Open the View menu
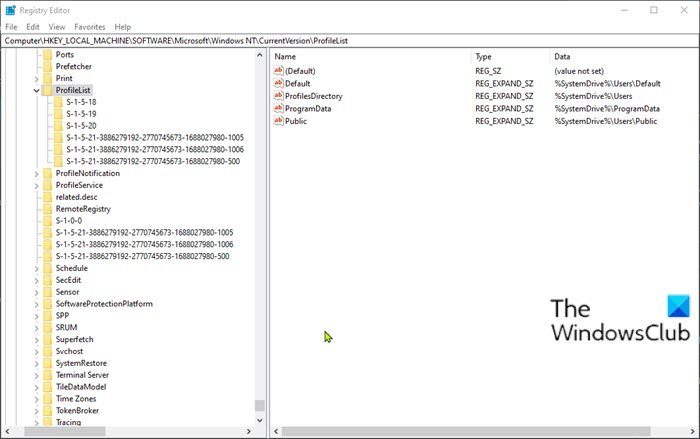The height and width of the screenshot is (439, 700). coord(57,27)
